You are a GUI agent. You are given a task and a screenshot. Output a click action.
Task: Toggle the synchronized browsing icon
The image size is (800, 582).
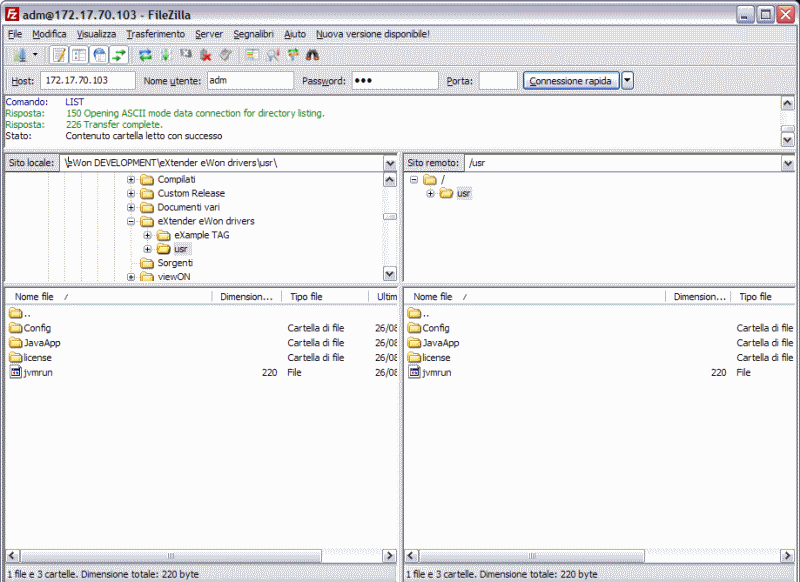293,55
